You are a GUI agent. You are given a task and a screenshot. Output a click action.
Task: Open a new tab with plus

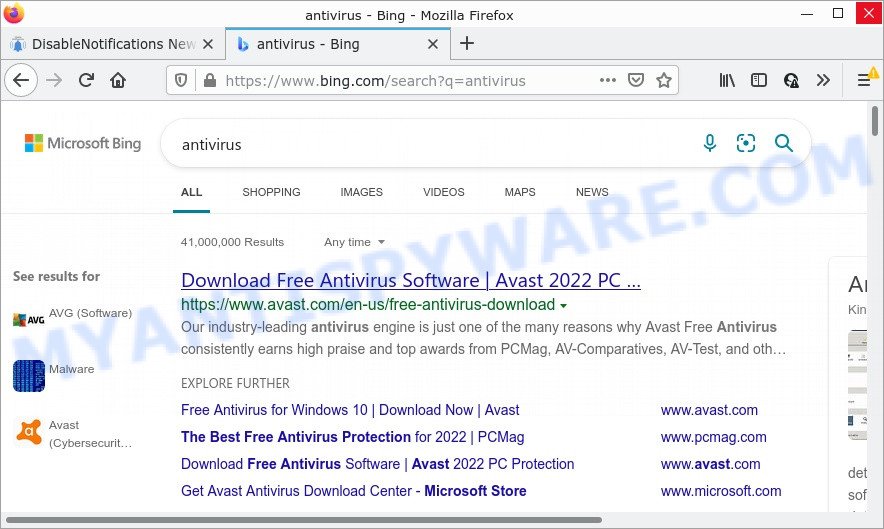(467, 43)
